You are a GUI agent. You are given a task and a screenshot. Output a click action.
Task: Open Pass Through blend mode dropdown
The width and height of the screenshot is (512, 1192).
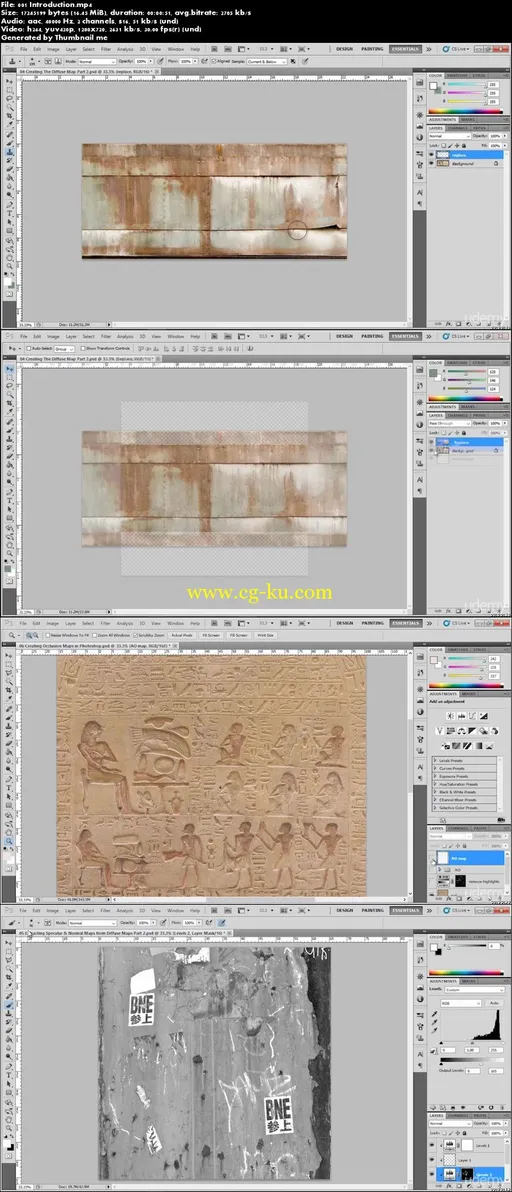click(450, 424)
